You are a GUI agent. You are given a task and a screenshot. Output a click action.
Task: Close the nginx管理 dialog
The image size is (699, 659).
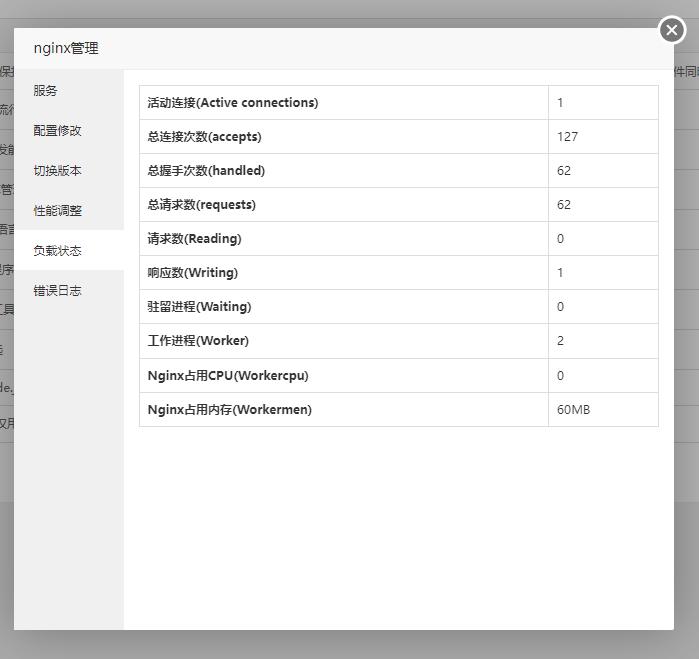point(671,30)
